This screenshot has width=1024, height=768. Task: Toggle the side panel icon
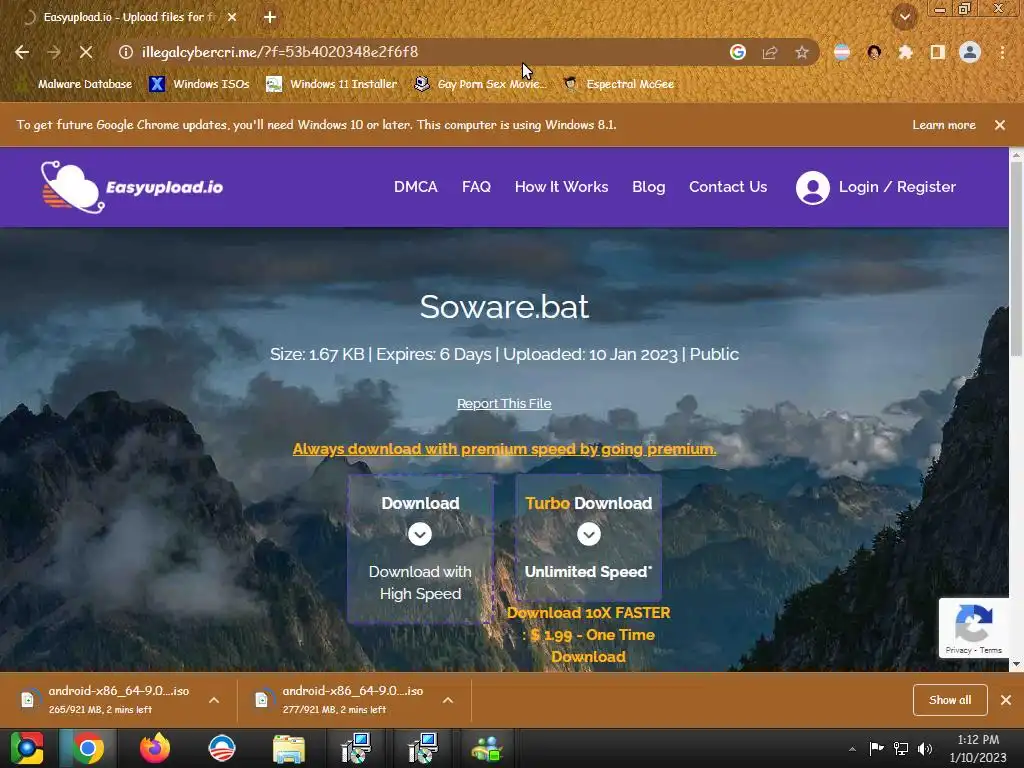(938, 52)
